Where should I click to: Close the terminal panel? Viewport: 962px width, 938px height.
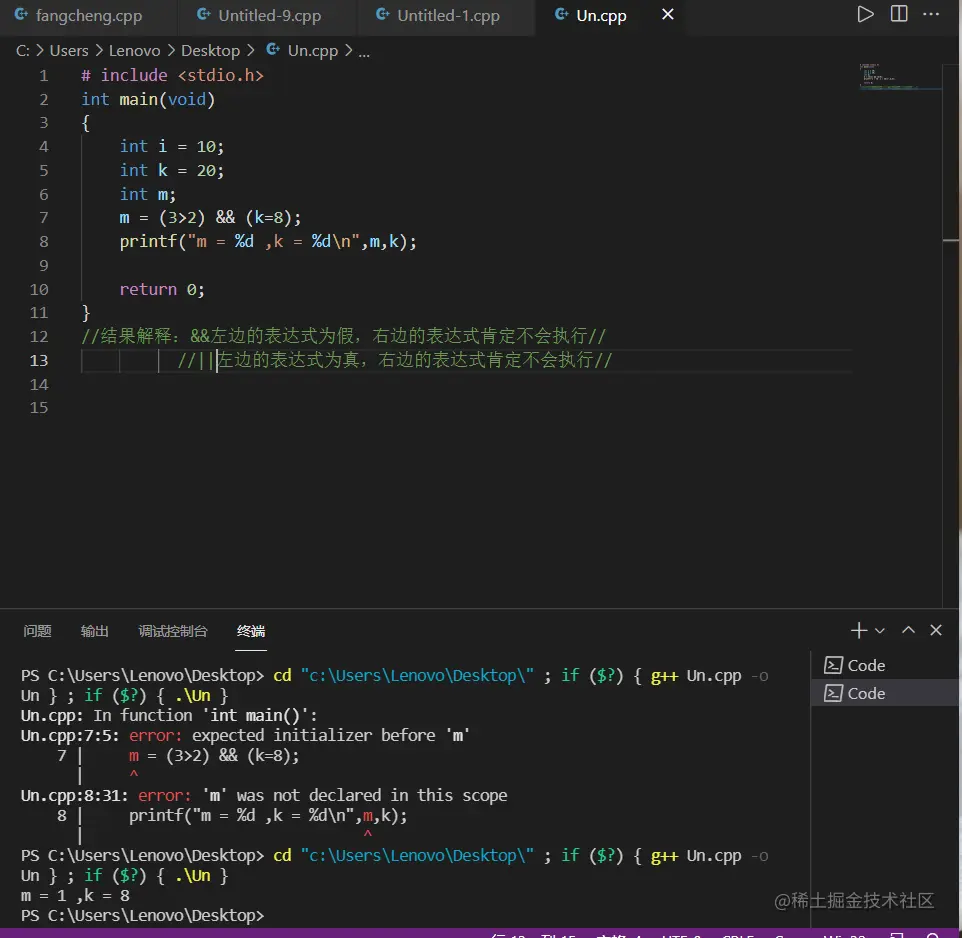pyautogui.click(x=936, y=630)
